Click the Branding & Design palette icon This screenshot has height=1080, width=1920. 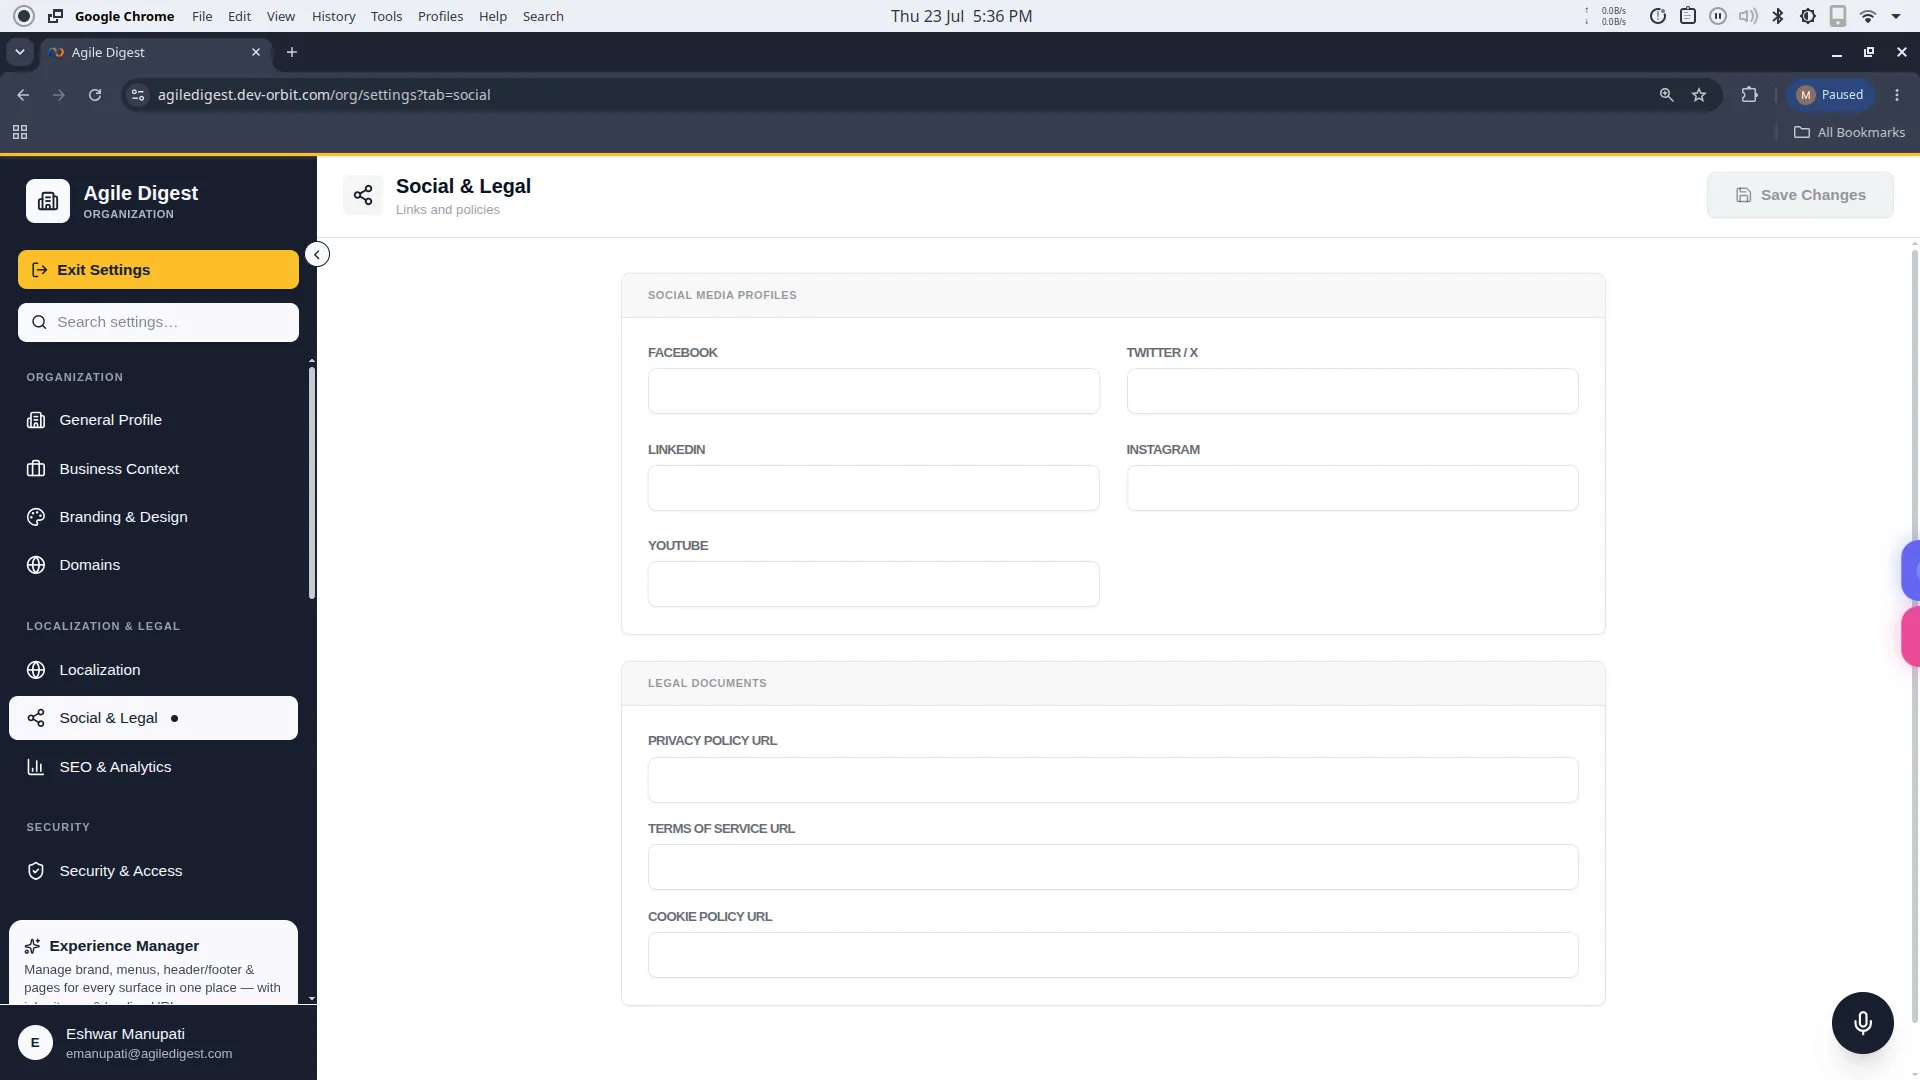point(36,517)
